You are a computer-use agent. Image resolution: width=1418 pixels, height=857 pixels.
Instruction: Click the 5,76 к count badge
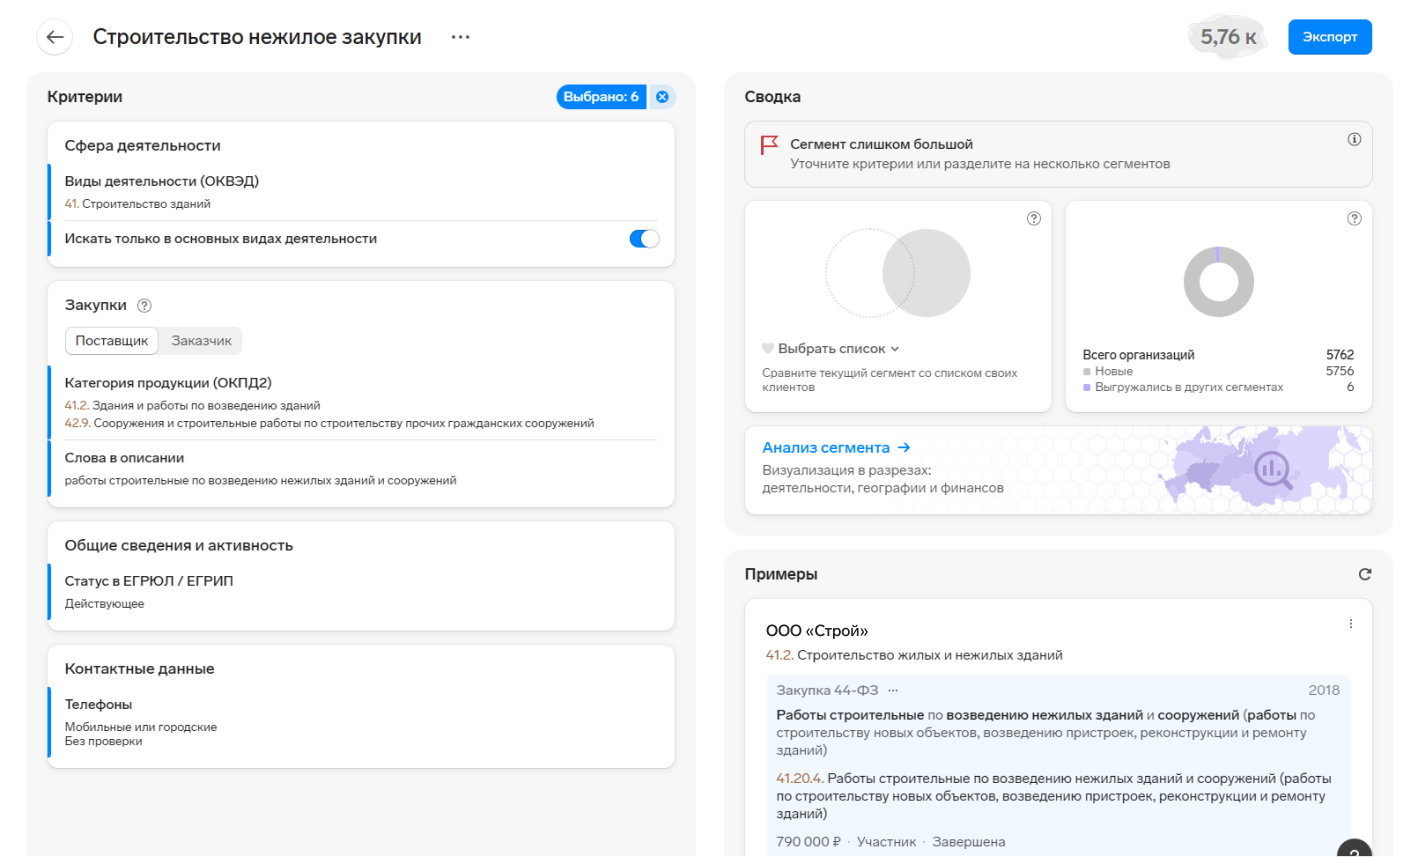point(1228,37)
